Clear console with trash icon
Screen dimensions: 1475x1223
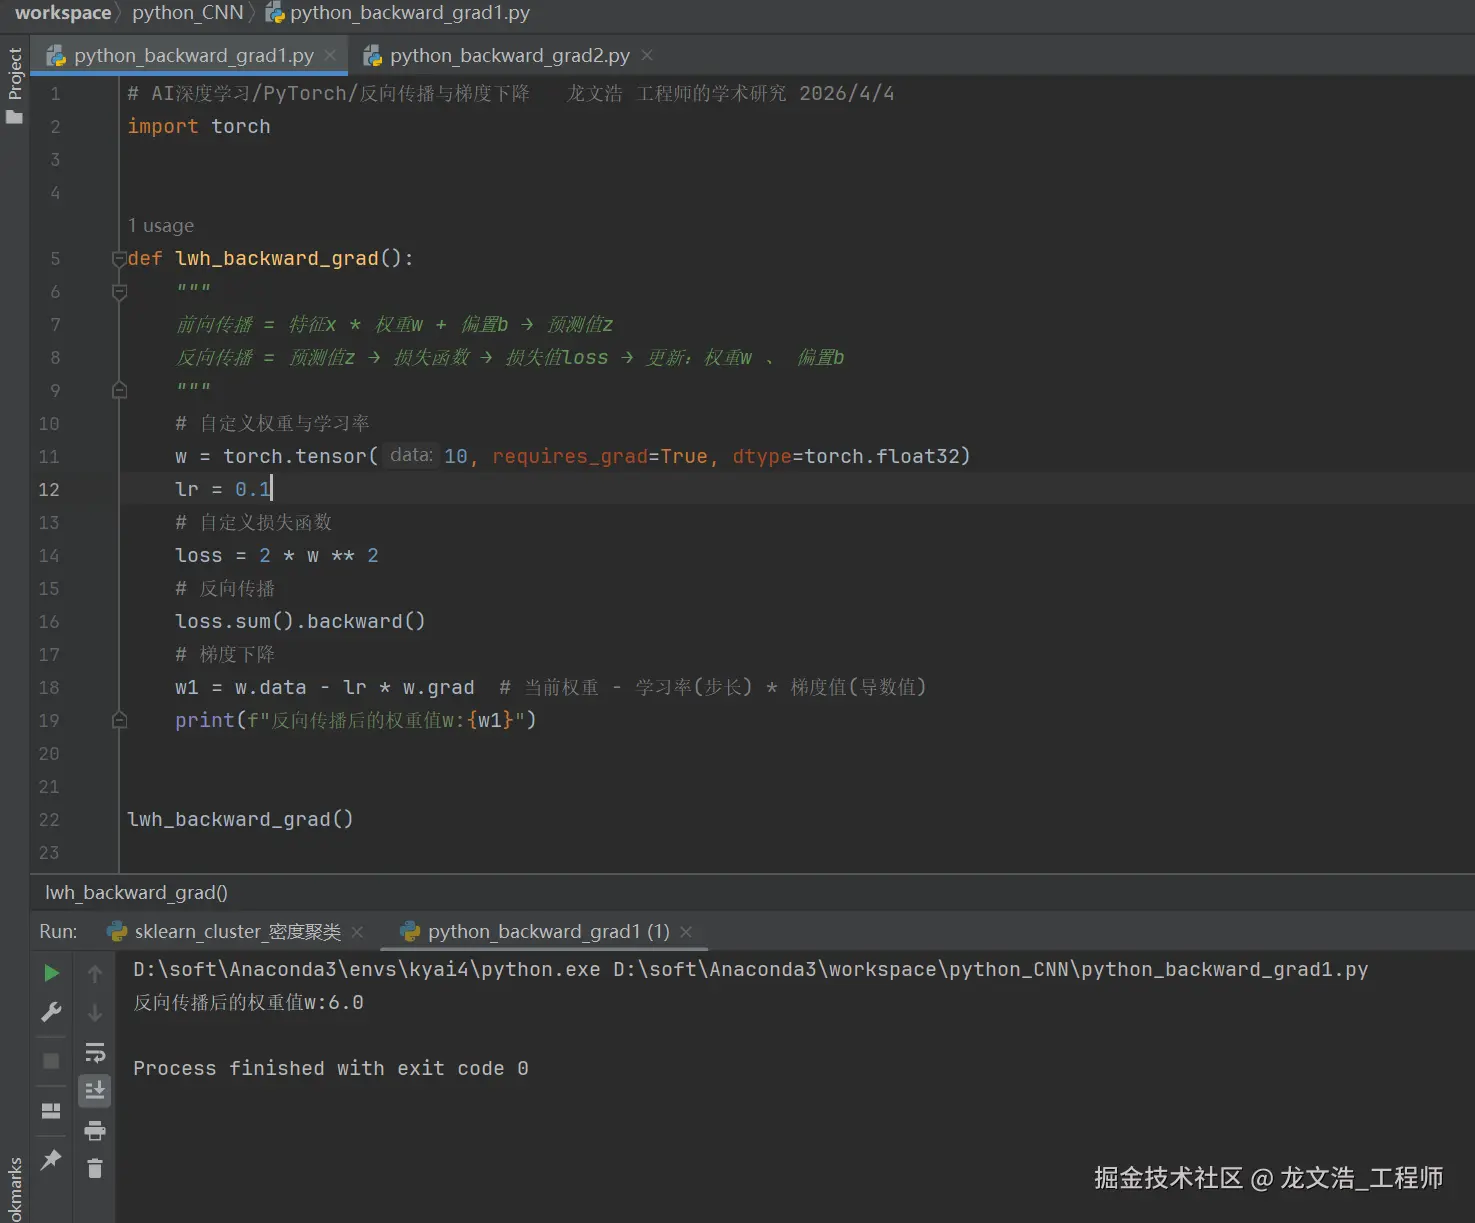tap(95, 1168)
